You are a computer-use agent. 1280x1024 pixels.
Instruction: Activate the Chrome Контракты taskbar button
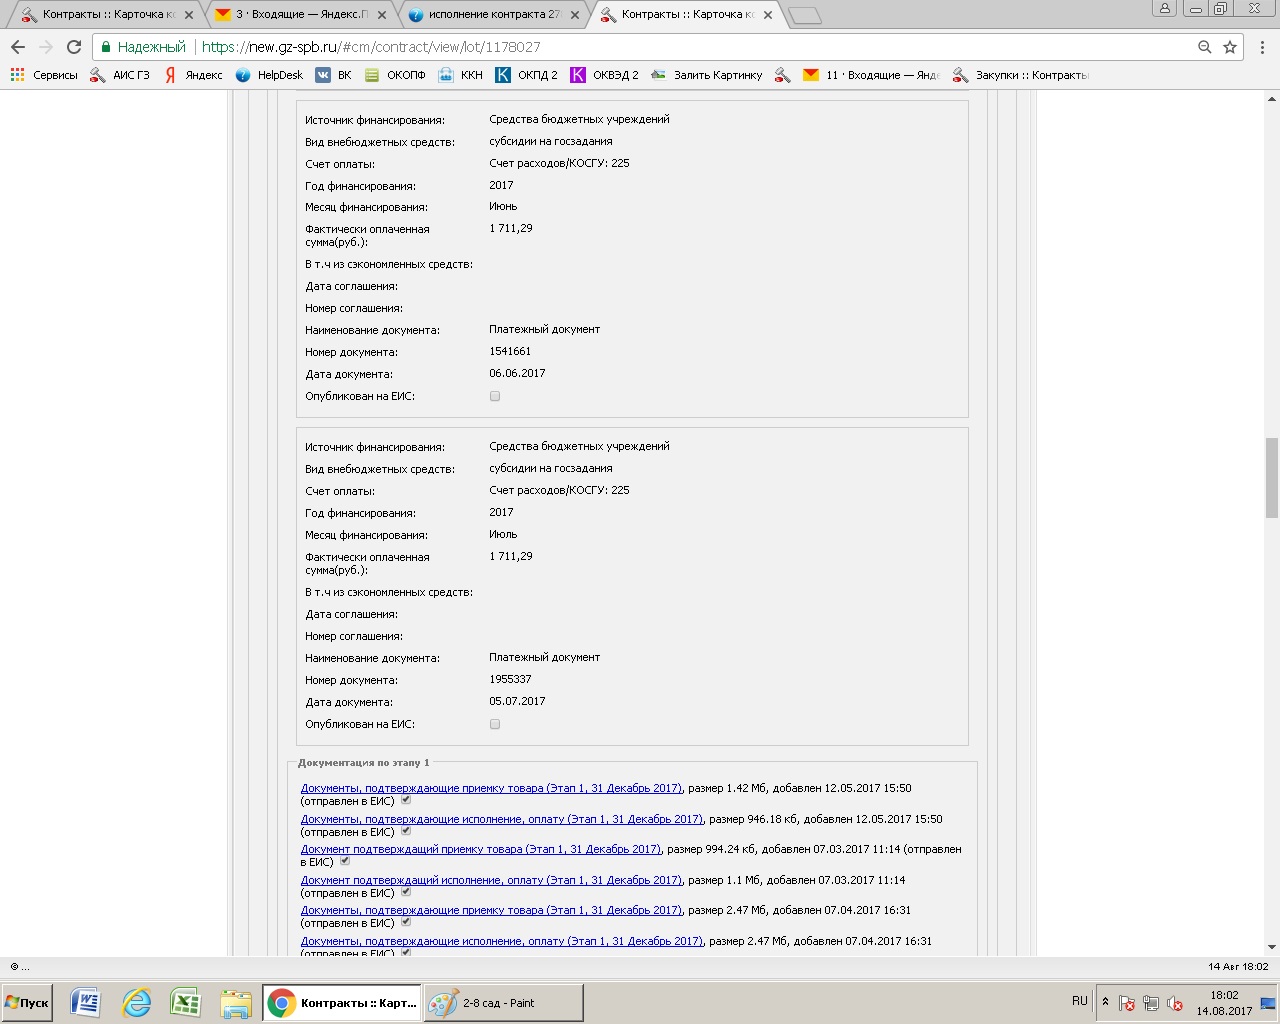coord(342,1003)
